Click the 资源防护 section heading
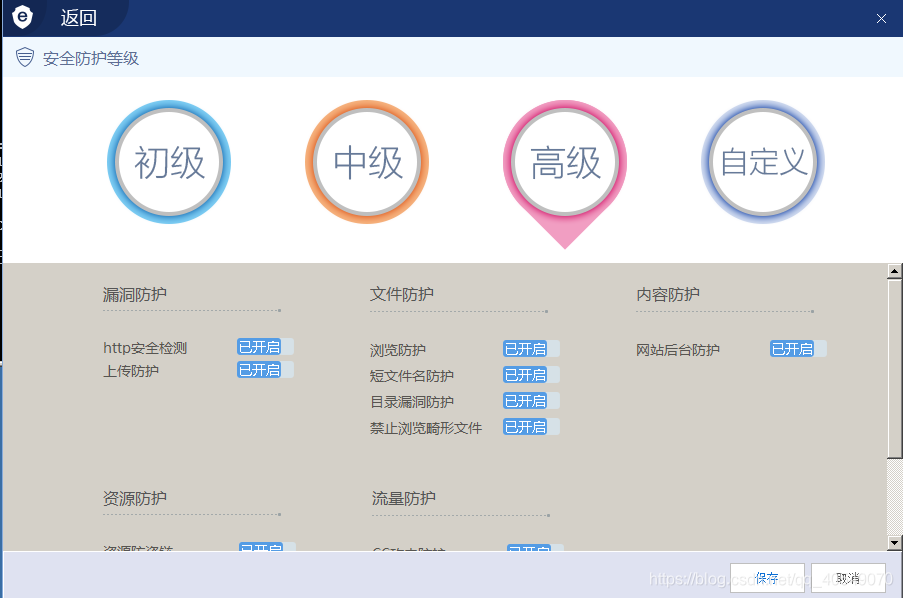 click(135, 498)
